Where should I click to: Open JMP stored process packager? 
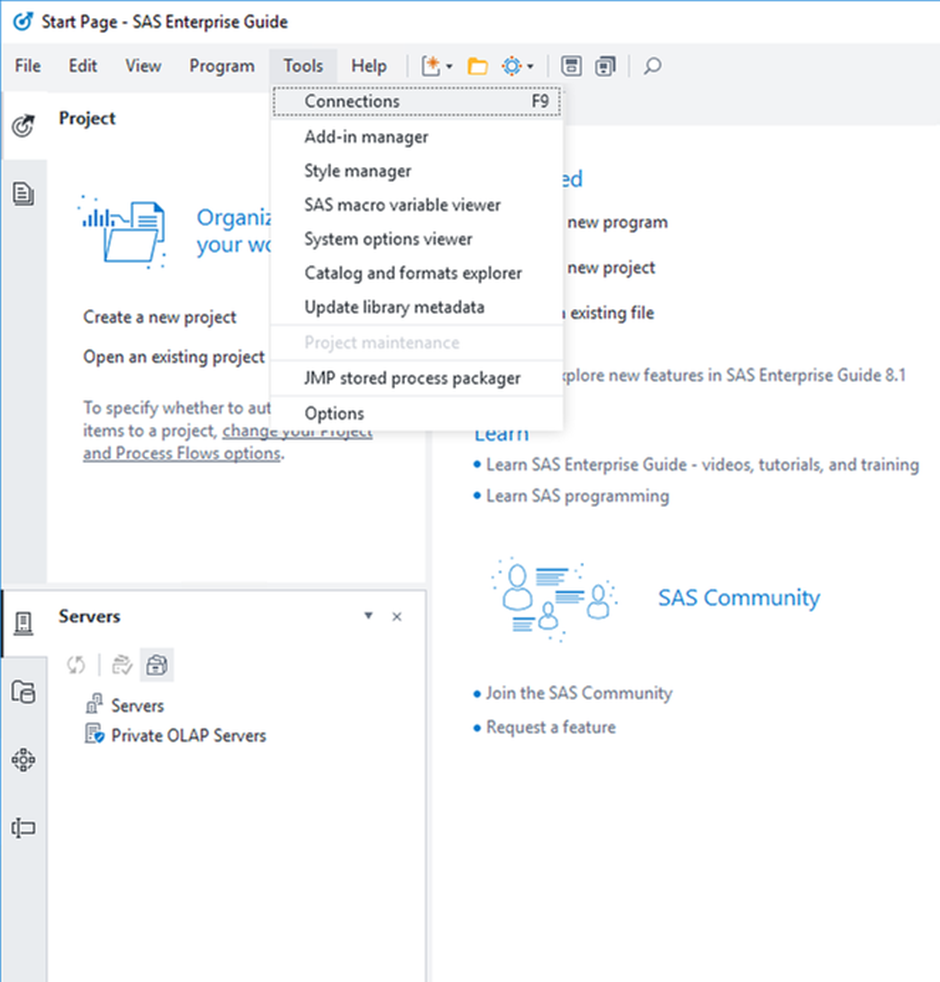[416, 378]
